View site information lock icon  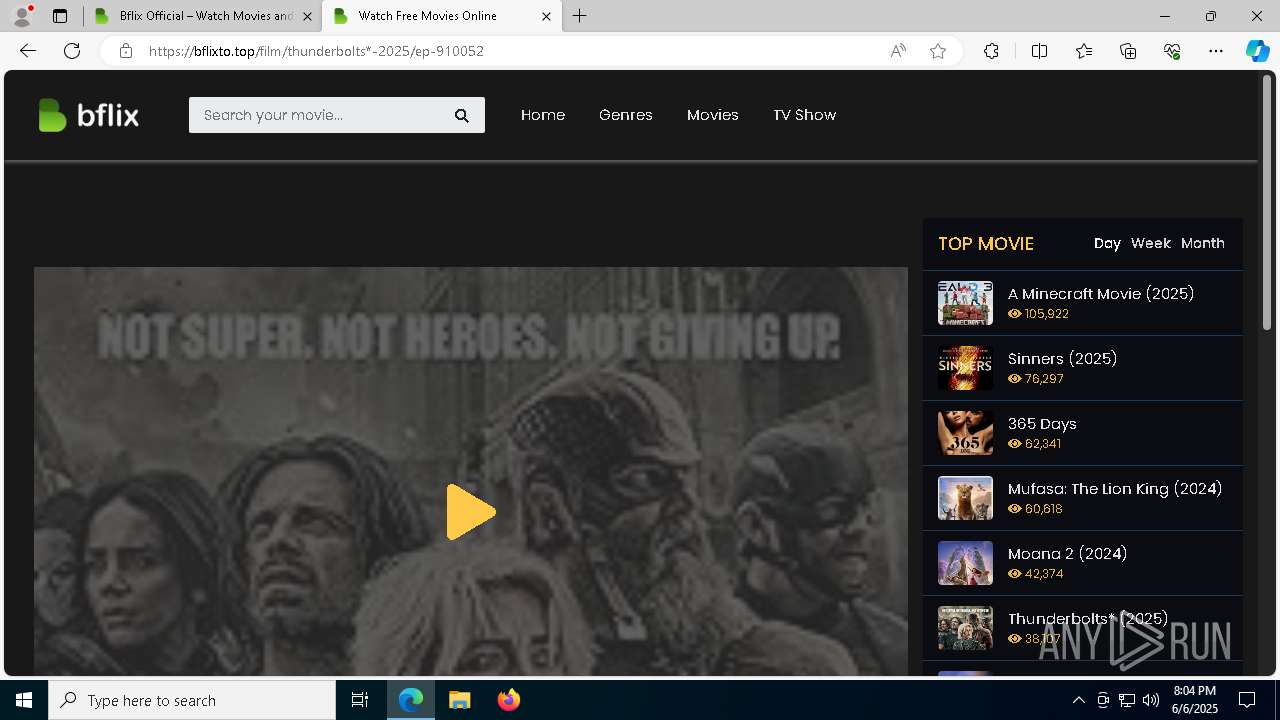click(x=125, y=51)
